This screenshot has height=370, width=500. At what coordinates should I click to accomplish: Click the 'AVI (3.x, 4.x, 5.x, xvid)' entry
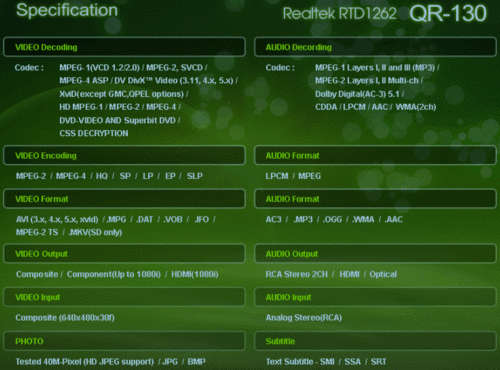[x=57, y=220]
